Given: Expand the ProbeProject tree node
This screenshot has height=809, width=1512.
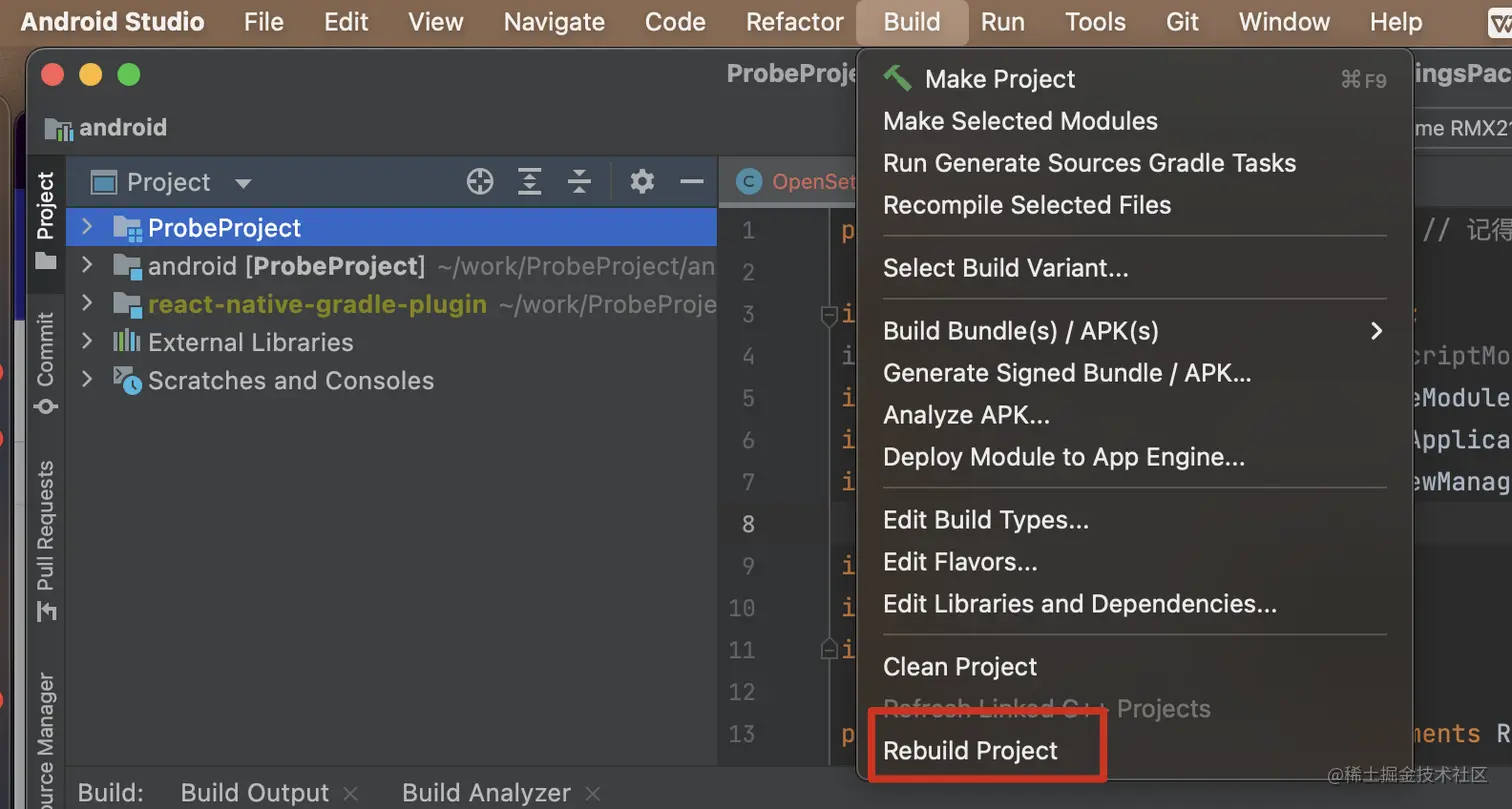Looking at the screenshot, I should coord(87,227).
